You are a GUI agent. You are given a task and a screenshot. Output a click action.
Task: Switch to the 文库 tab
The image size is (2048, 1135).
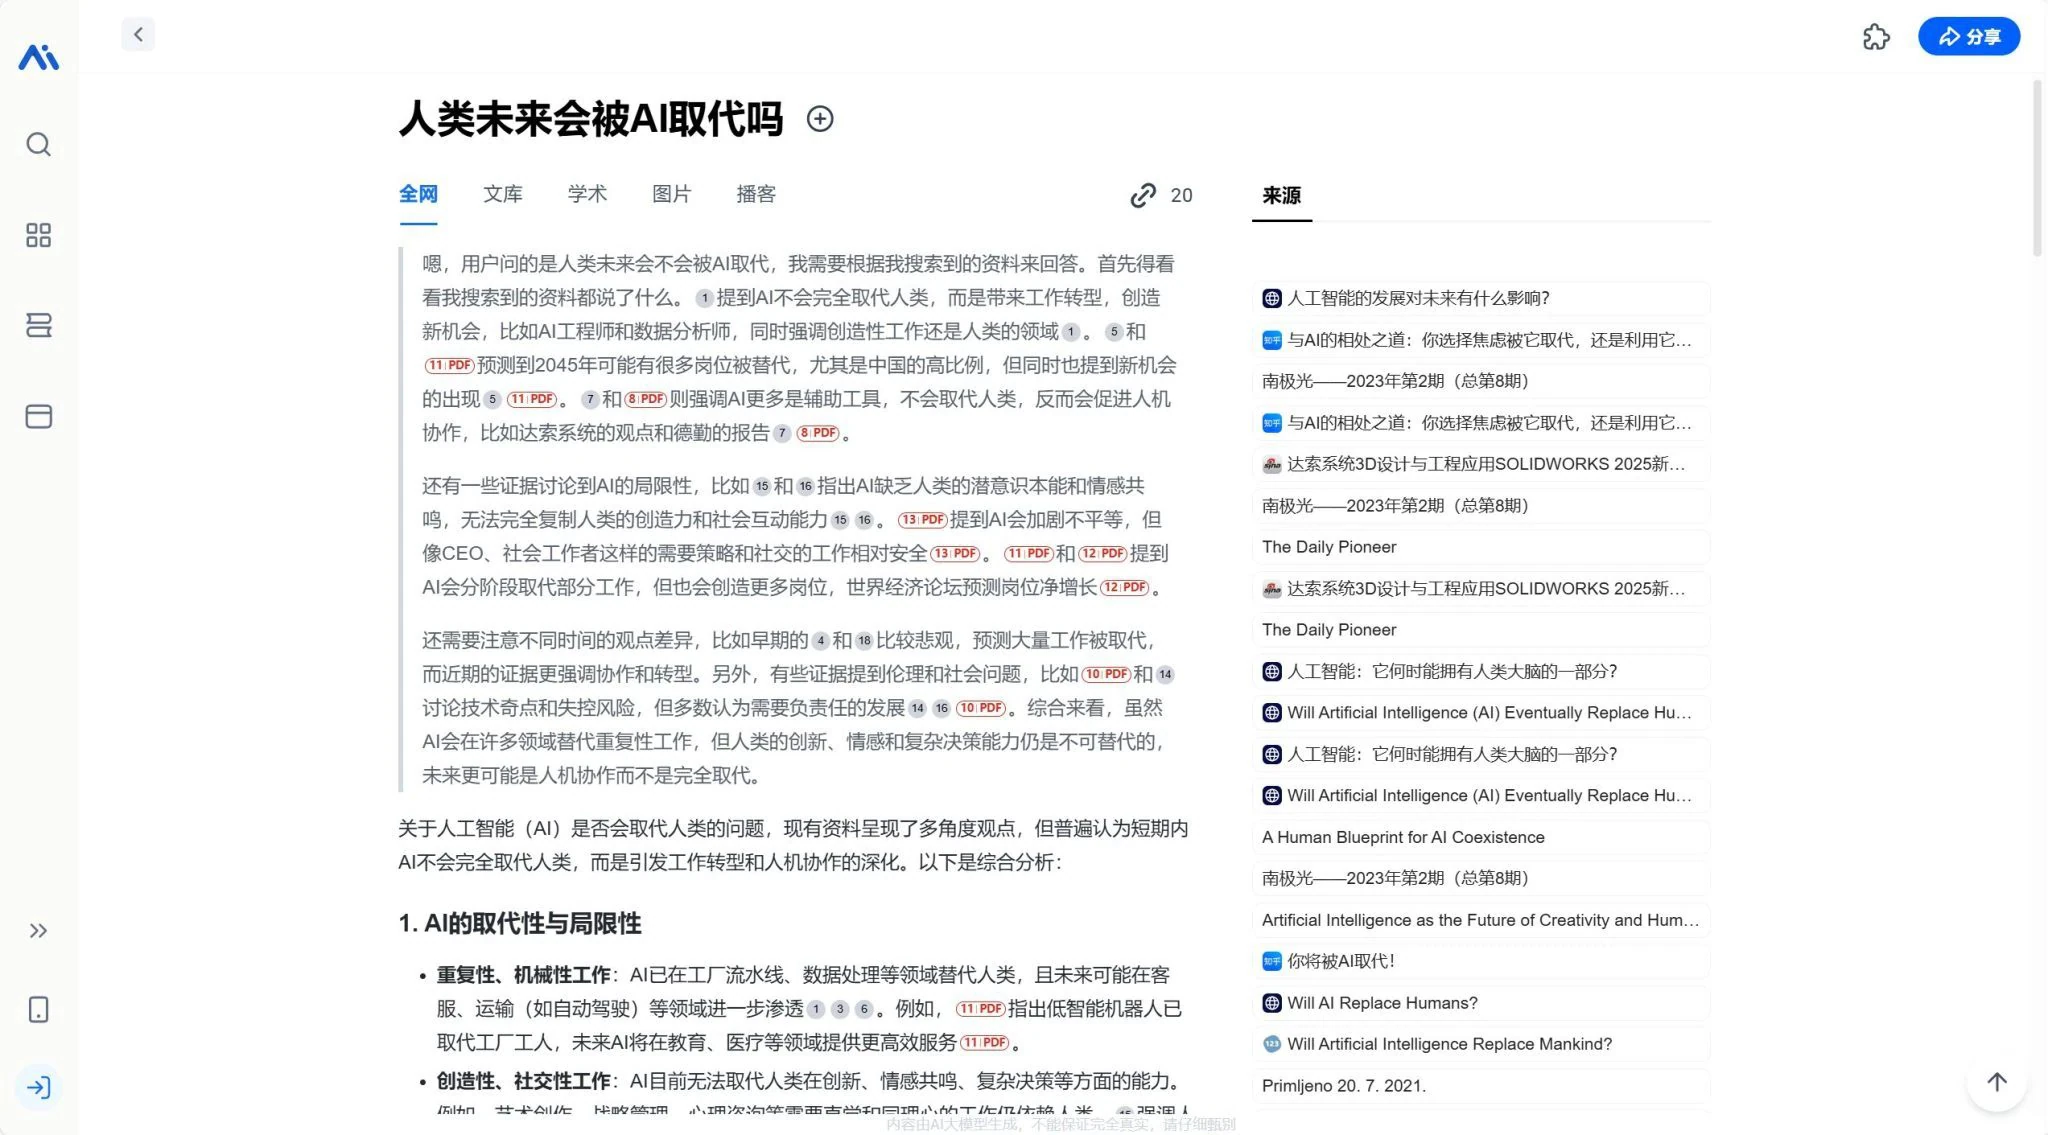click(502, 194)
